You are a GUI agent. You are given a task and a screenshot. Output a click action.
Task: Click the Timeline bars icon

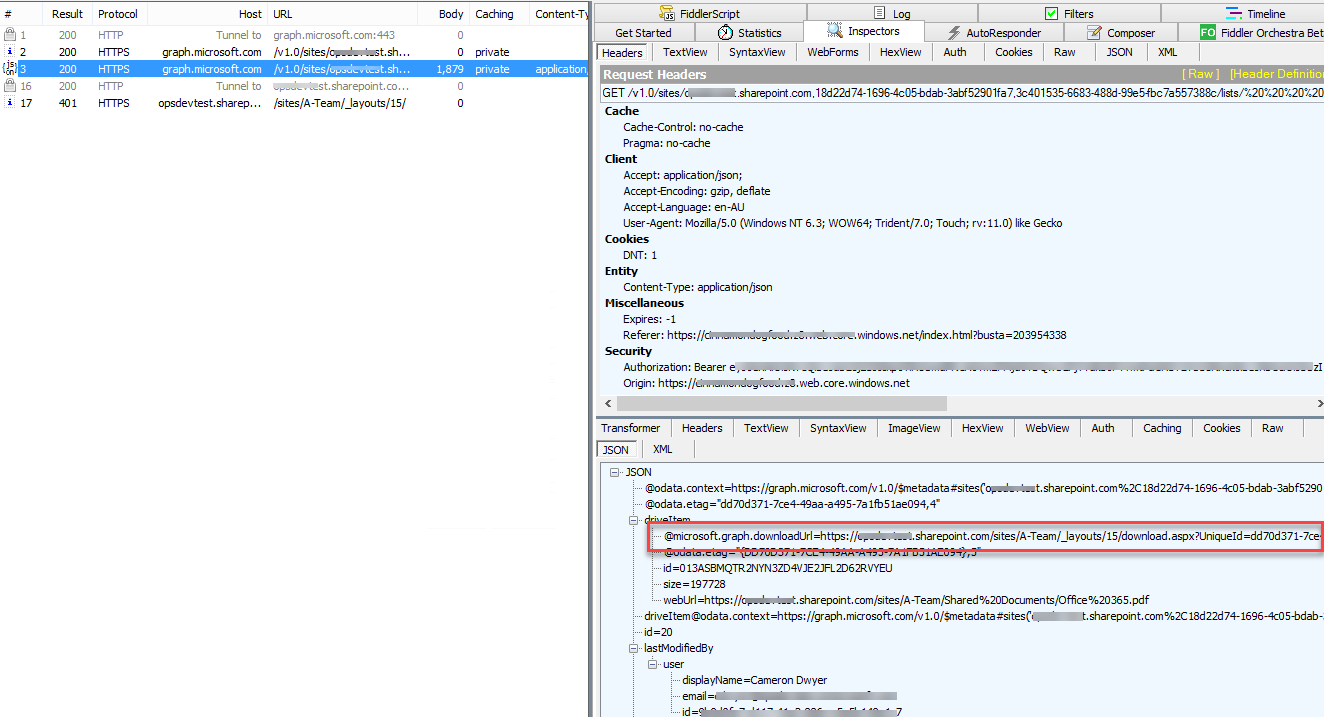point(1234,13)
